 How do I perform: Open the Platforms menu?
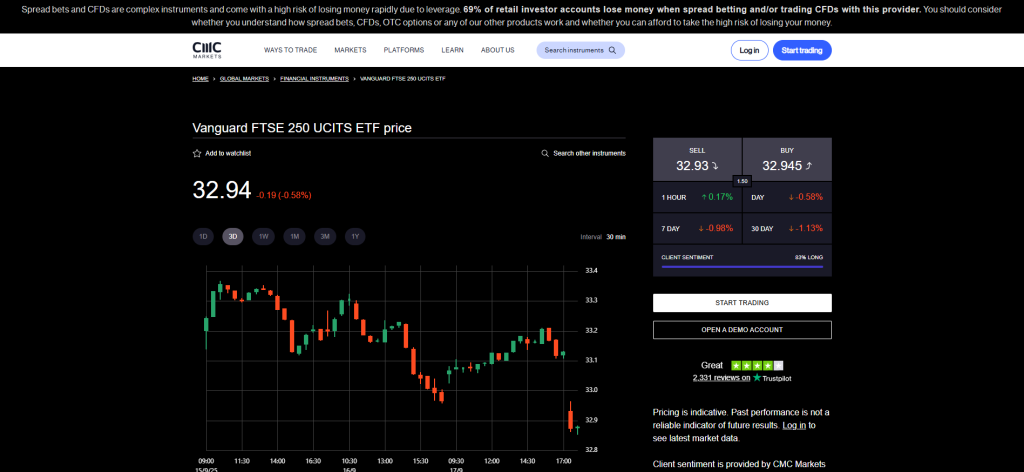click(404, 50)
